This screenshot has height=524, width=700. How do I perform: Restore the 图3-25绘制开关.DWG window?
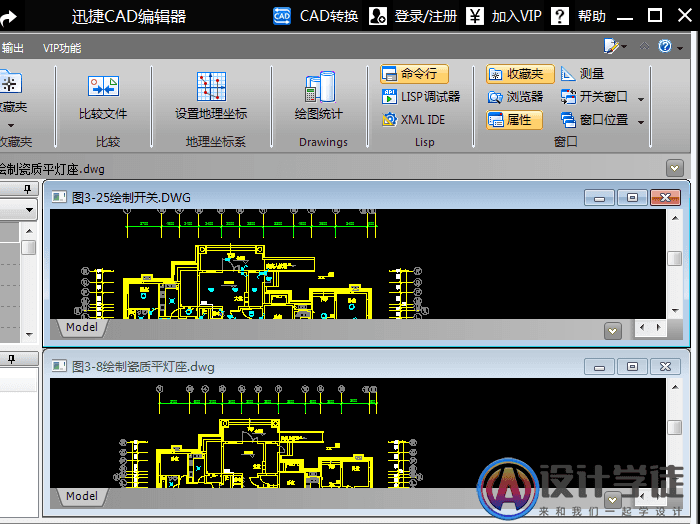(632, 197)
